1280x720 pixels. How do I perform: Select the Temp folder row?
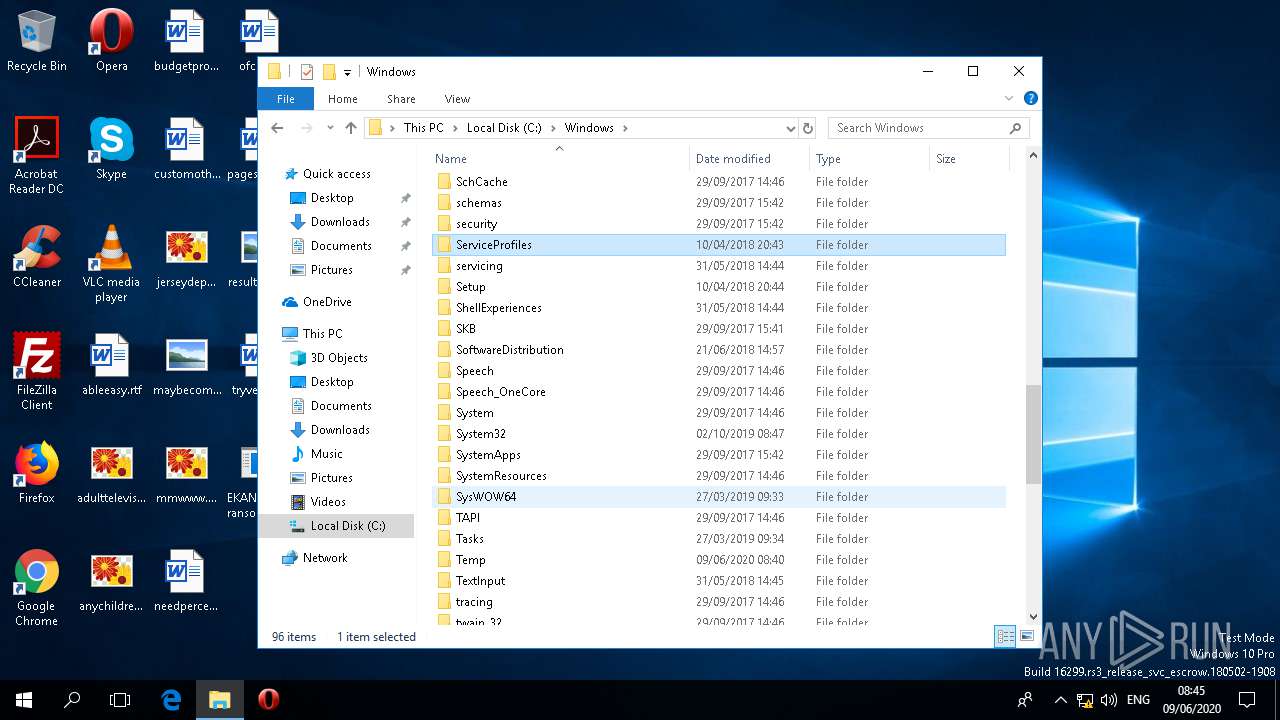coord(719,560)
